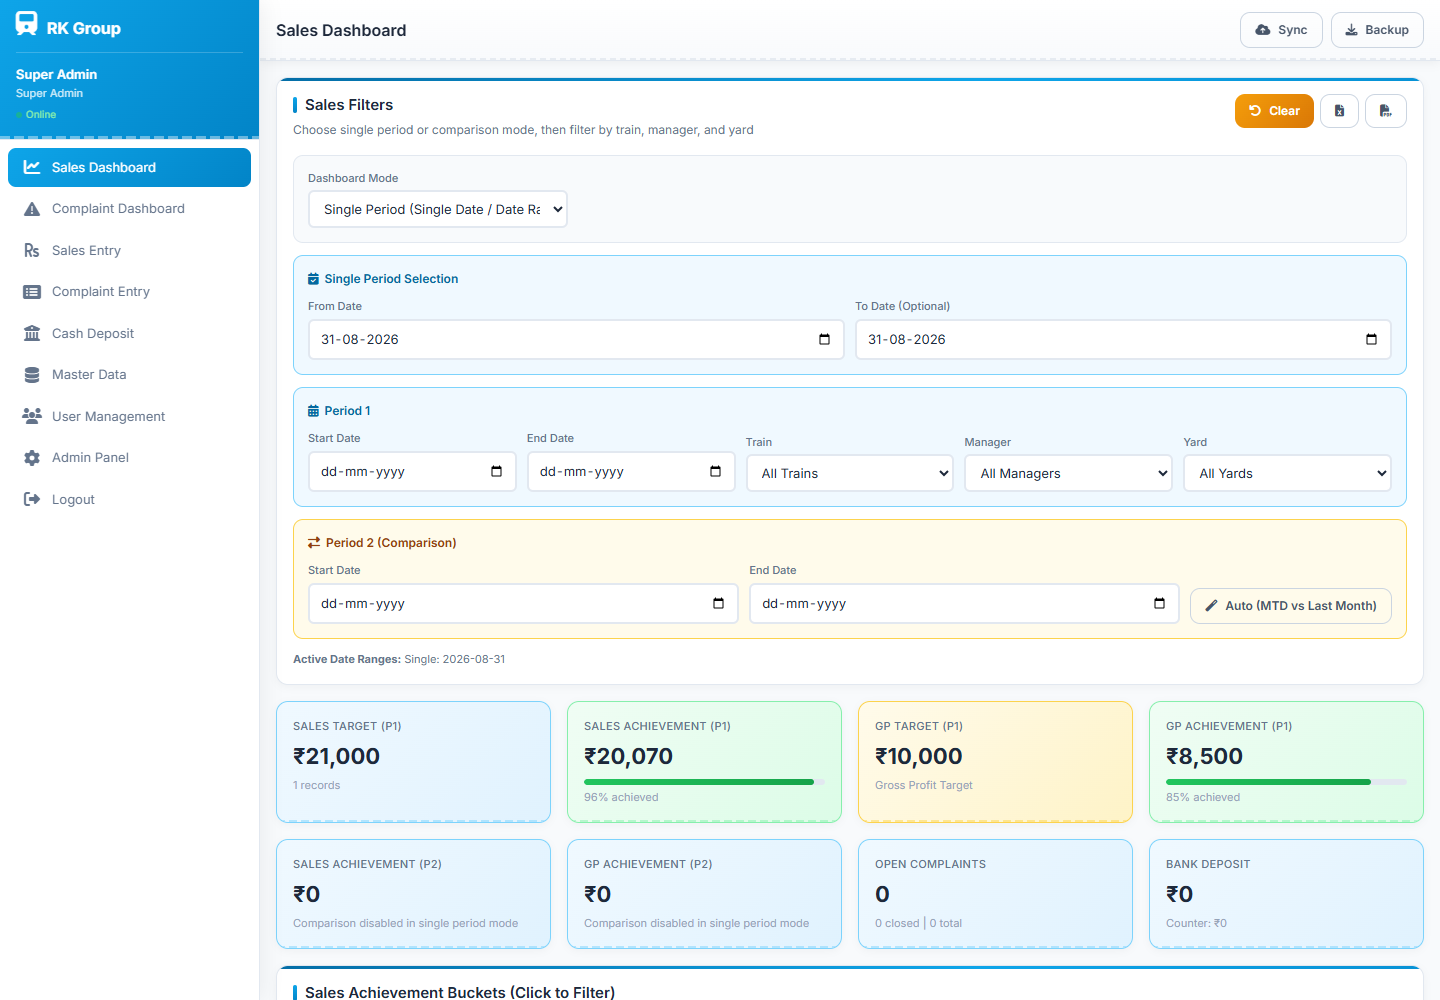Viewport: 1440px width, 1000px height.
Task: Export sales data to Excel file
Action: [x=1339, y=111]
